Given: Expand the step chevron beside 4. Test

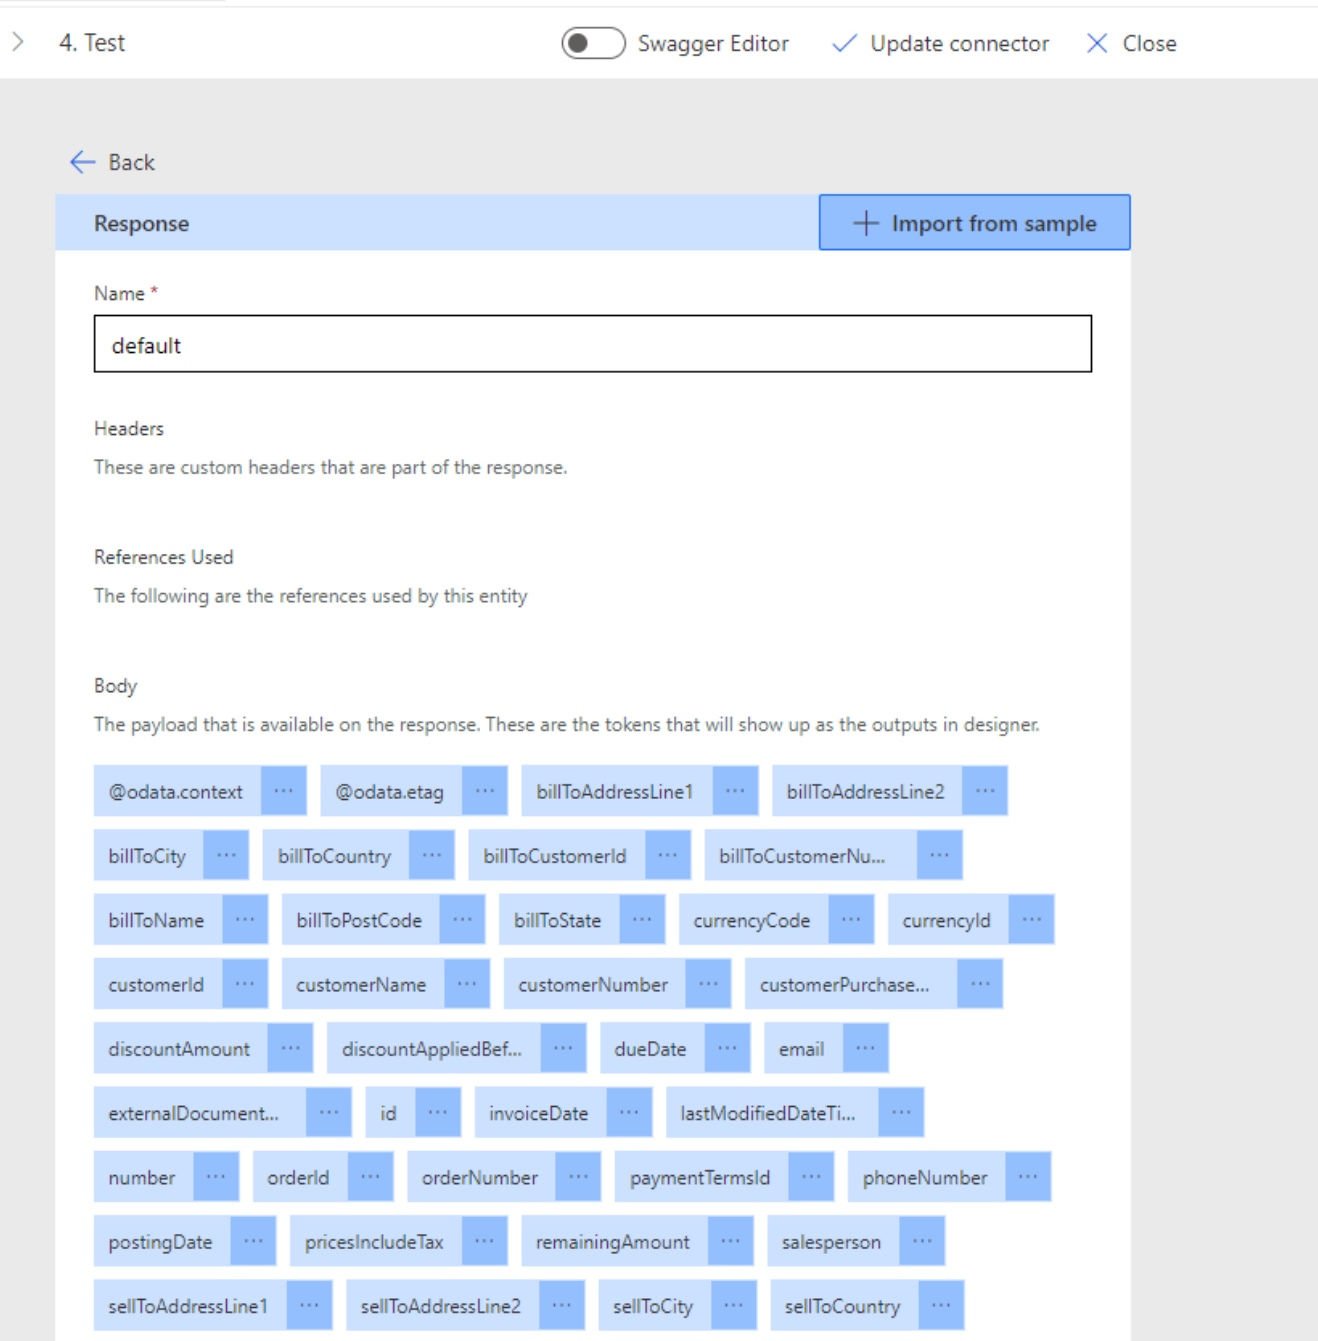Looking at the screenshot, I should click(x=18, y=42).
